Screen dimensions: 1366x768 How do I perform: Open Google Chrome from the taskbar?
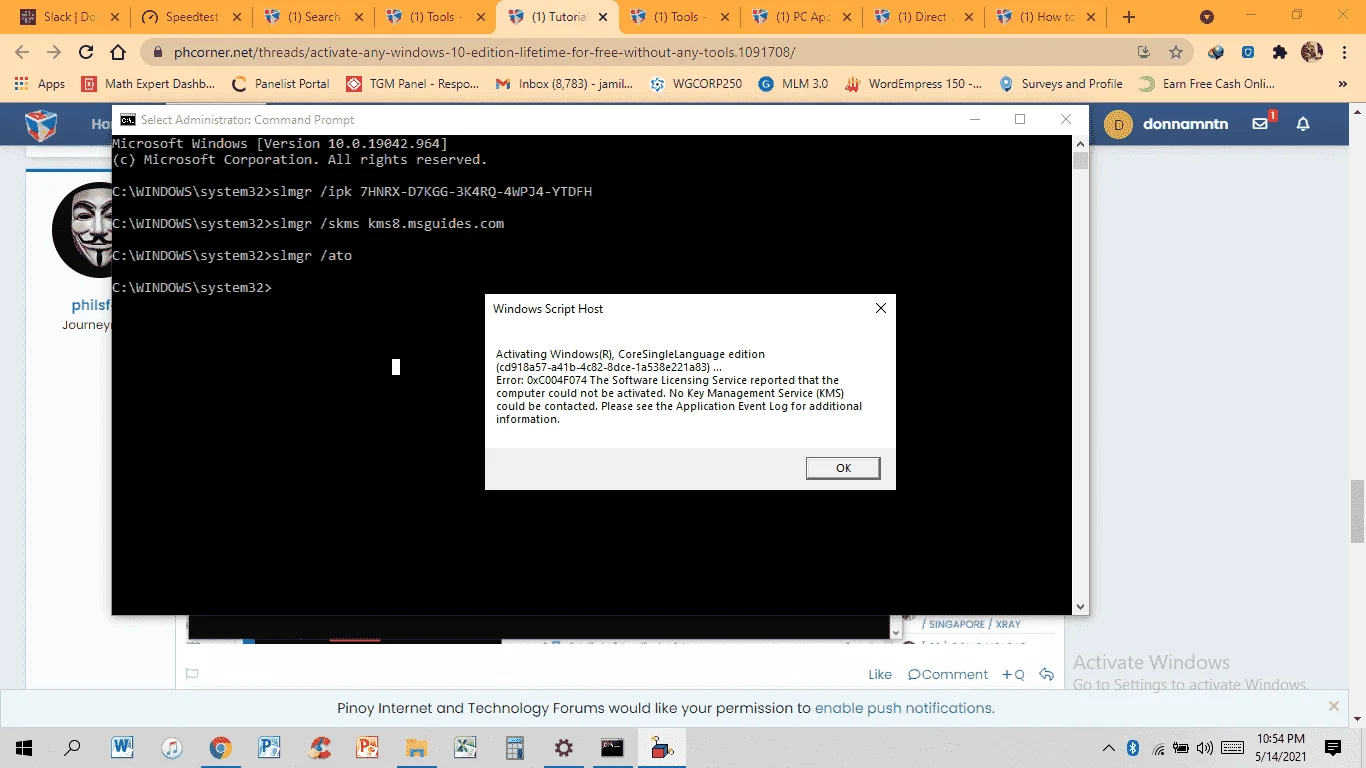[x=220, y=747]
